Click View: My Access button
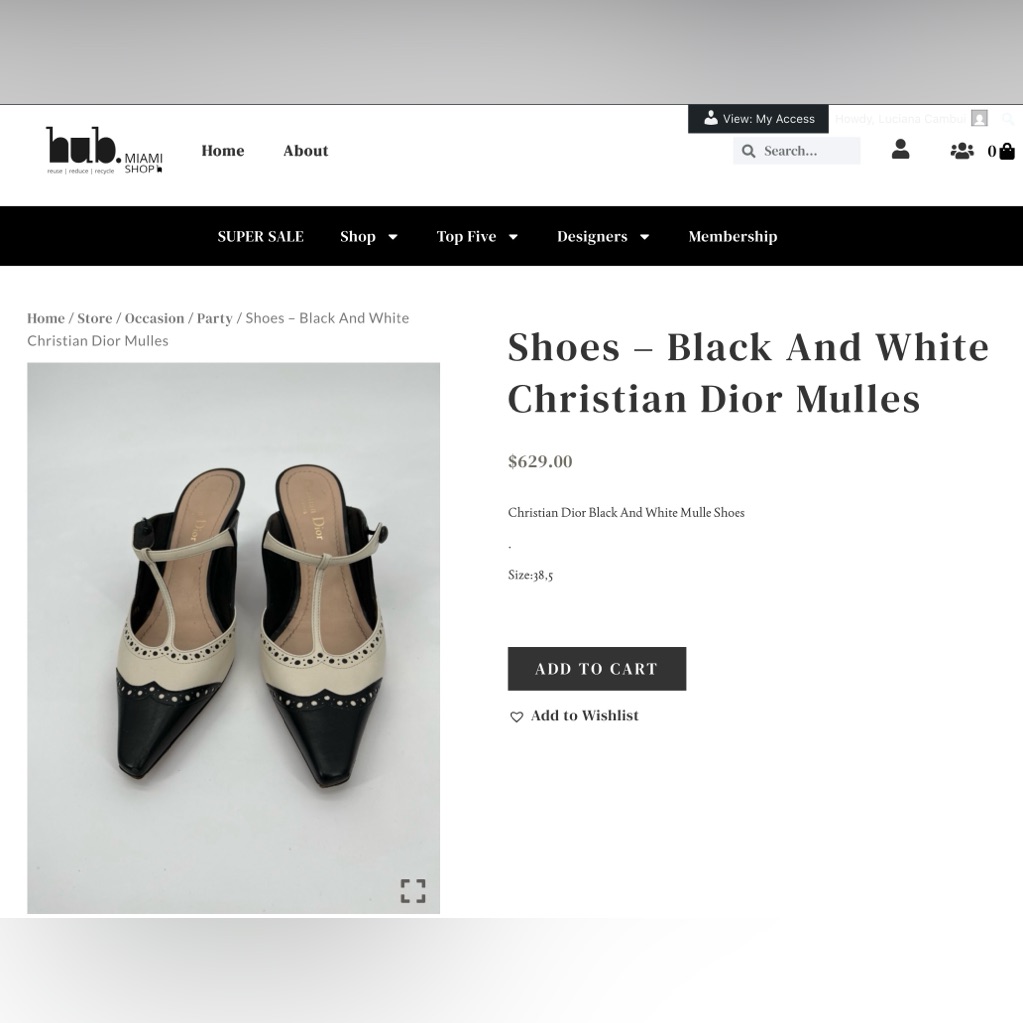The width and height of the screenshot is (1023, 1023). (758, 119)
